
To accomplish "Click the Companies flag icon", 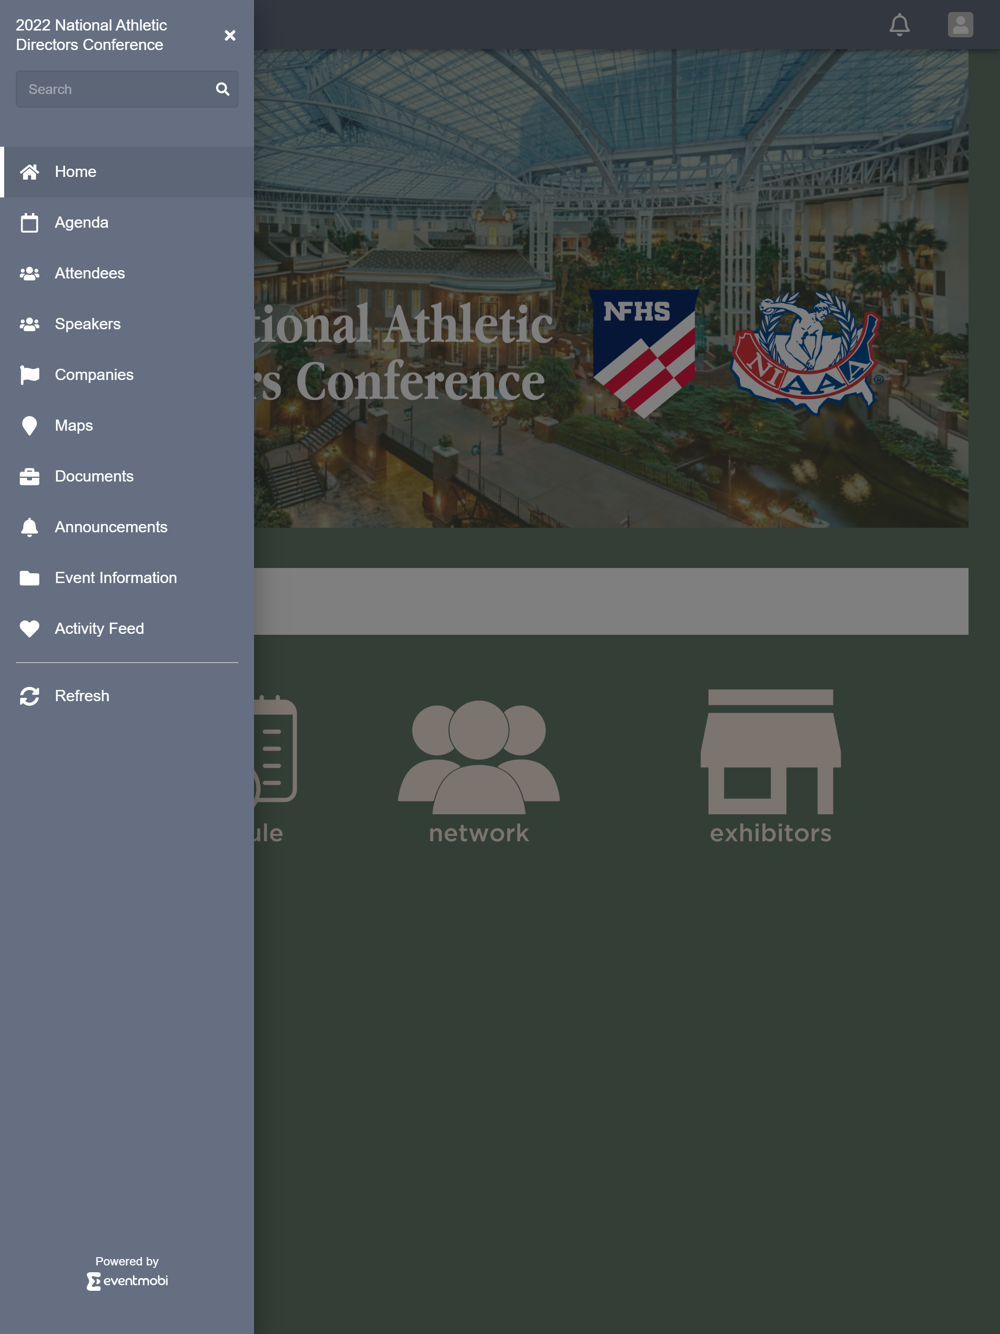I will point(30,375).
